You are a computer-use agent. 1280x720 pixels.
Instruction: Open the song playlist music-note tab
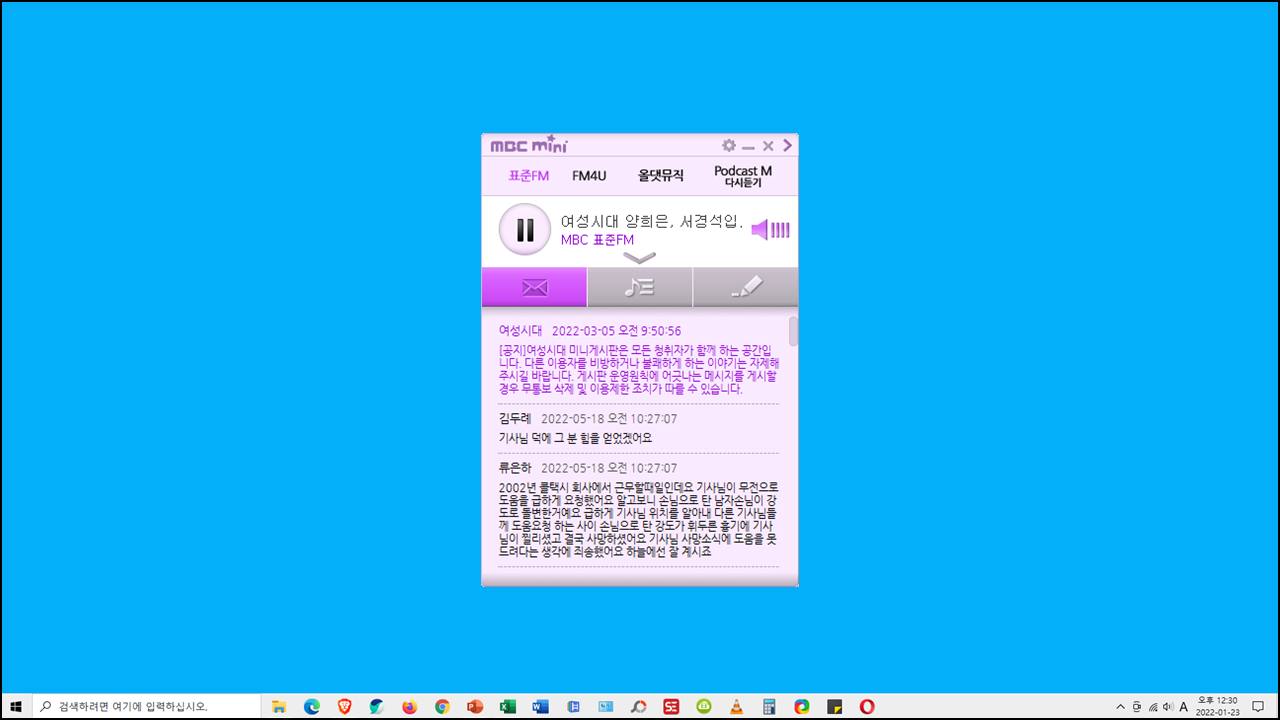(x=639, y=287)
